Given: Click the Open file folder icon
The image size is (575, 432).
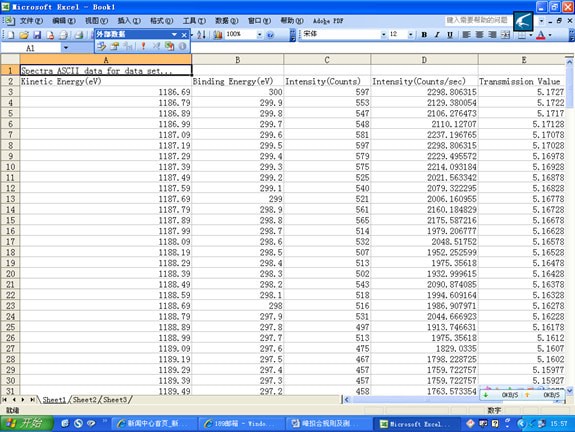Looking at the screenshot, I should click(24, 35).
